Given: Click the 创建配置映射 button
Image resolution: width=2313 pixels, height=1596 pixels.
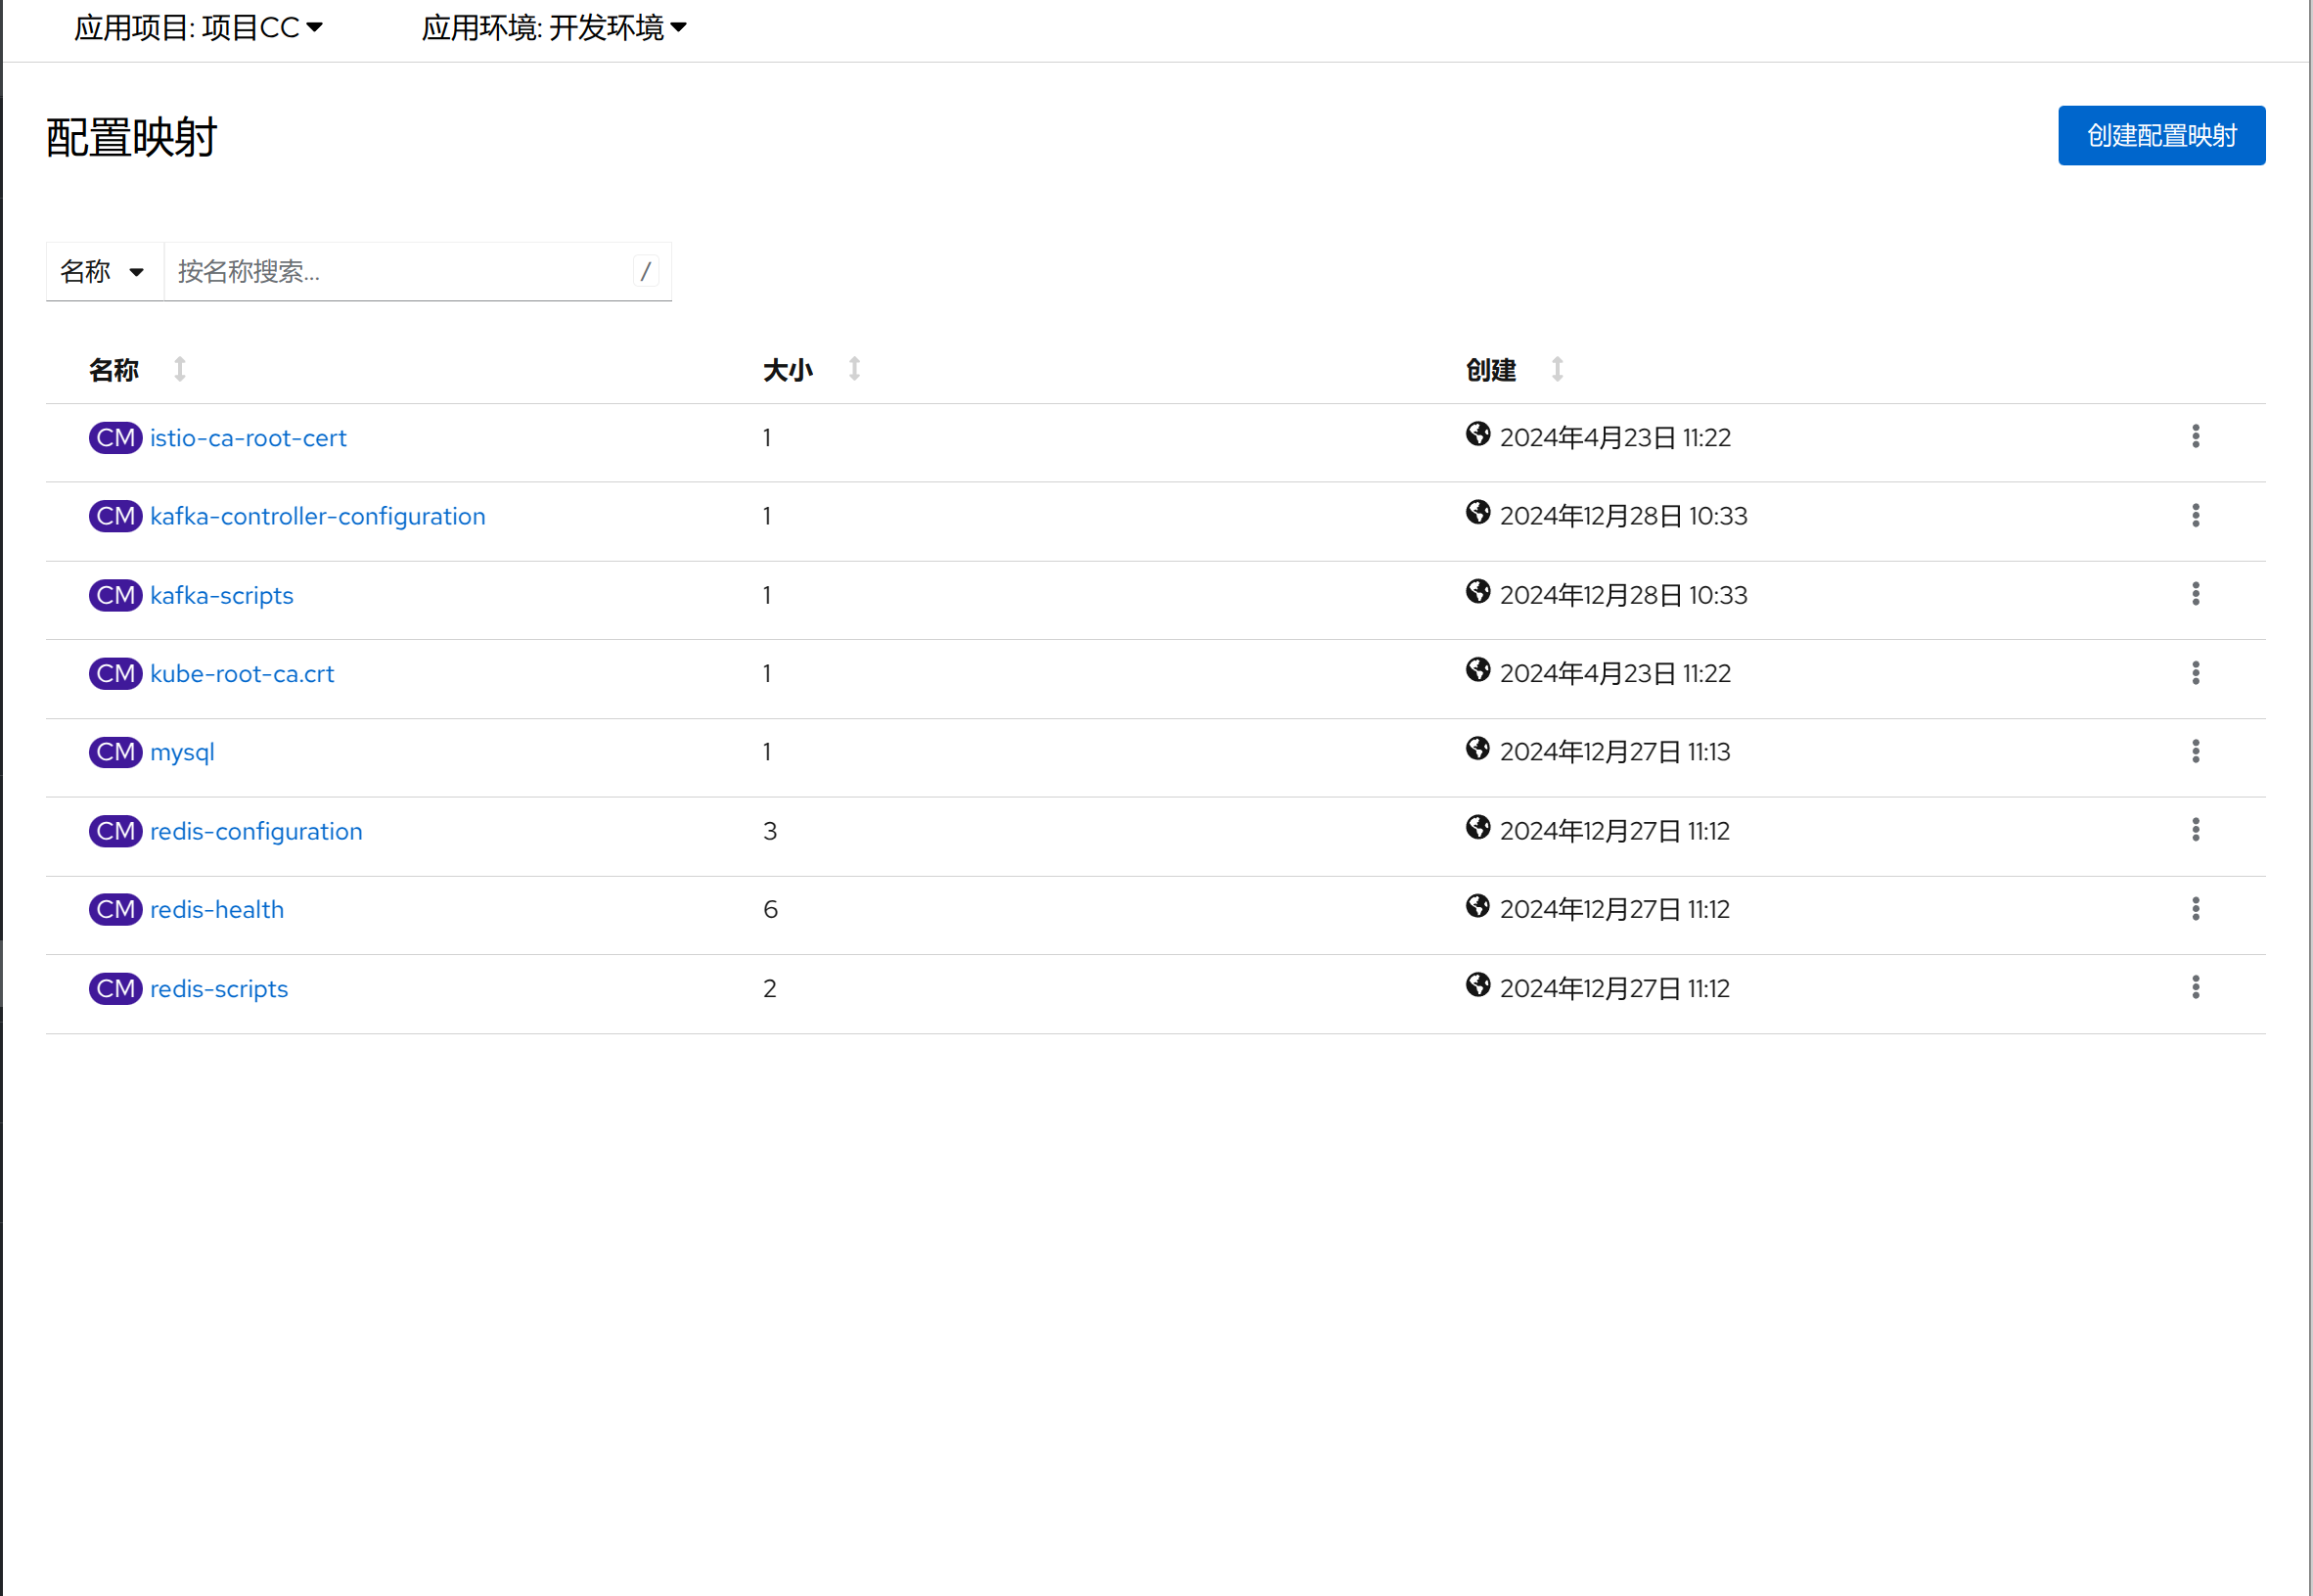Looking at the screenshot, I should tap(2160, 135).
